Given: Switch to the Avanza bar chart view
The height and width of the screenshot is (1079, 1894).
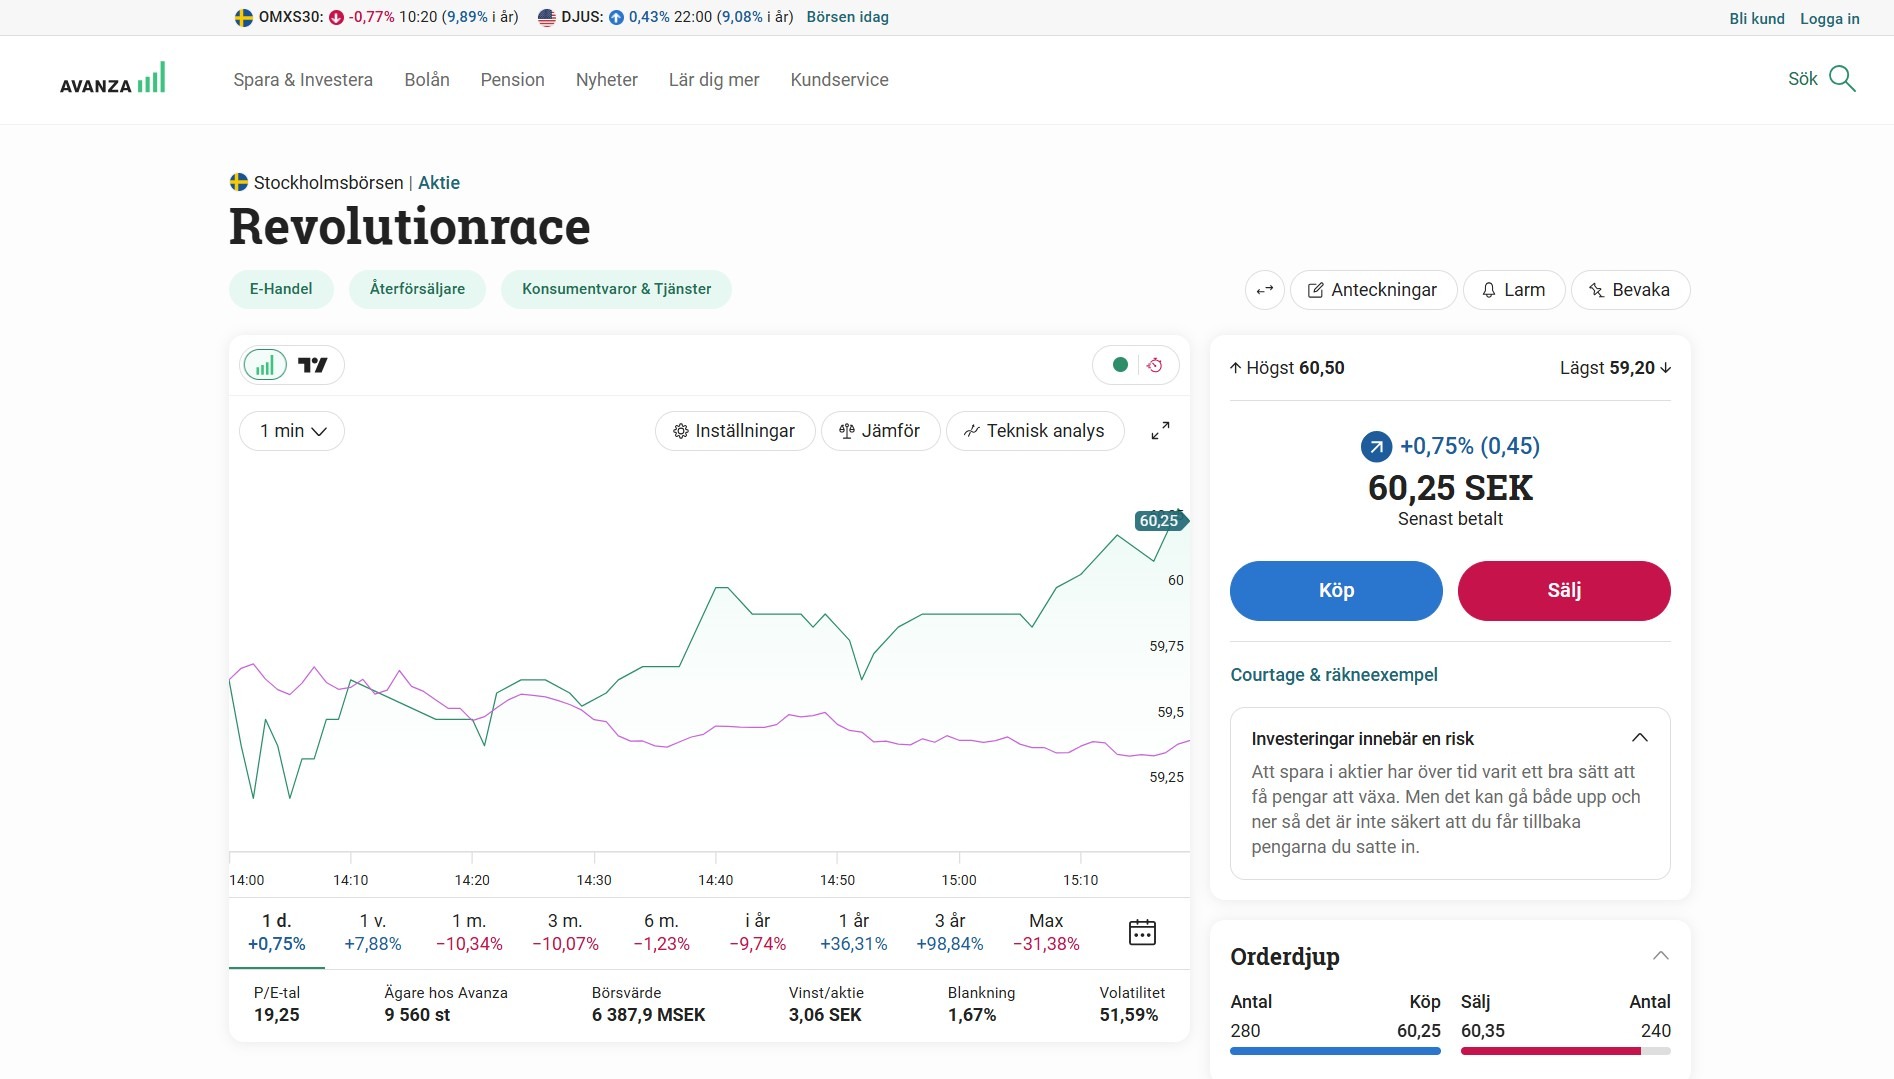Looking at the screenshot, I should click(x=265, y=366).
